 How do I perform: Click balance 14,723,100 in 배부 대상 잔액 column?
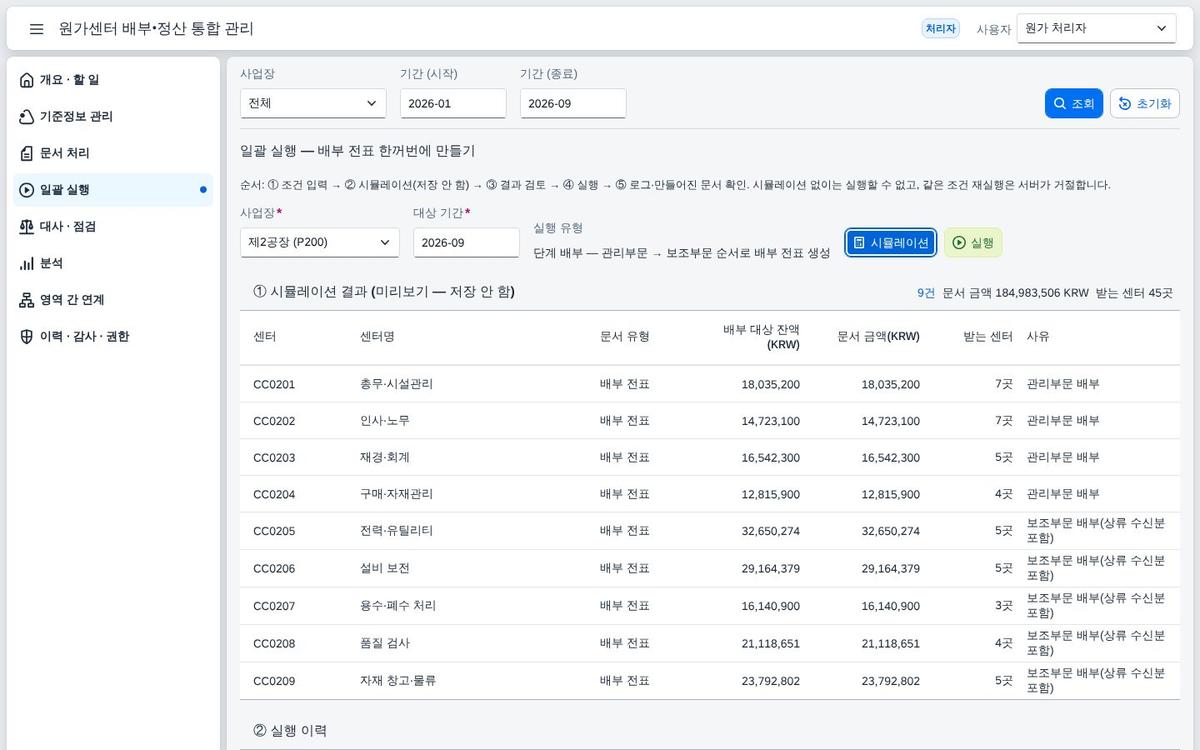click(770, 421)
